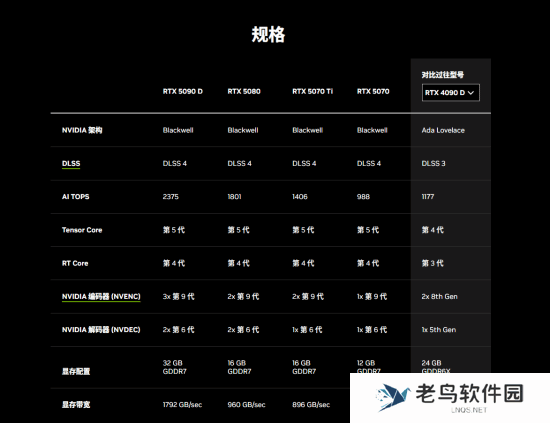Click the Ada Lovelace architecture cell
This screenshot has width=550, height=423.
[443, 130]
